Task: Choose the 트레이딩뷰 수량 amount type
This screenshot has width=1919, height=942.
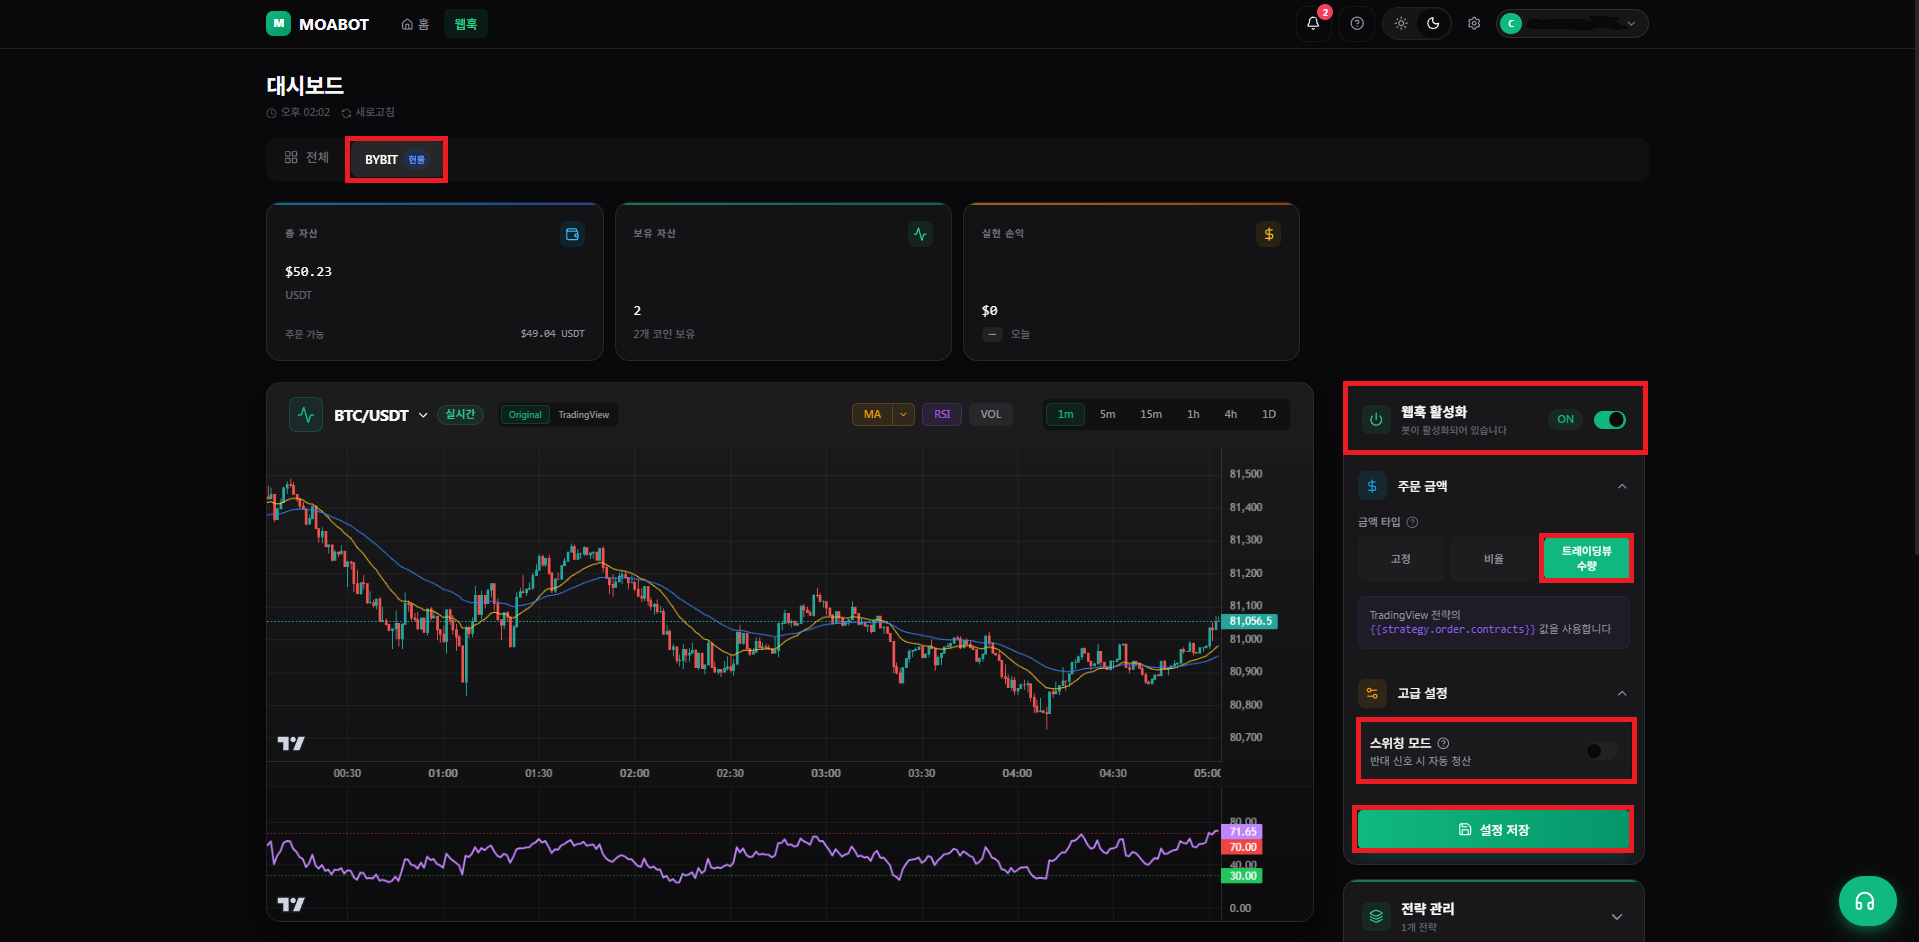Action: coord(1586,558)
